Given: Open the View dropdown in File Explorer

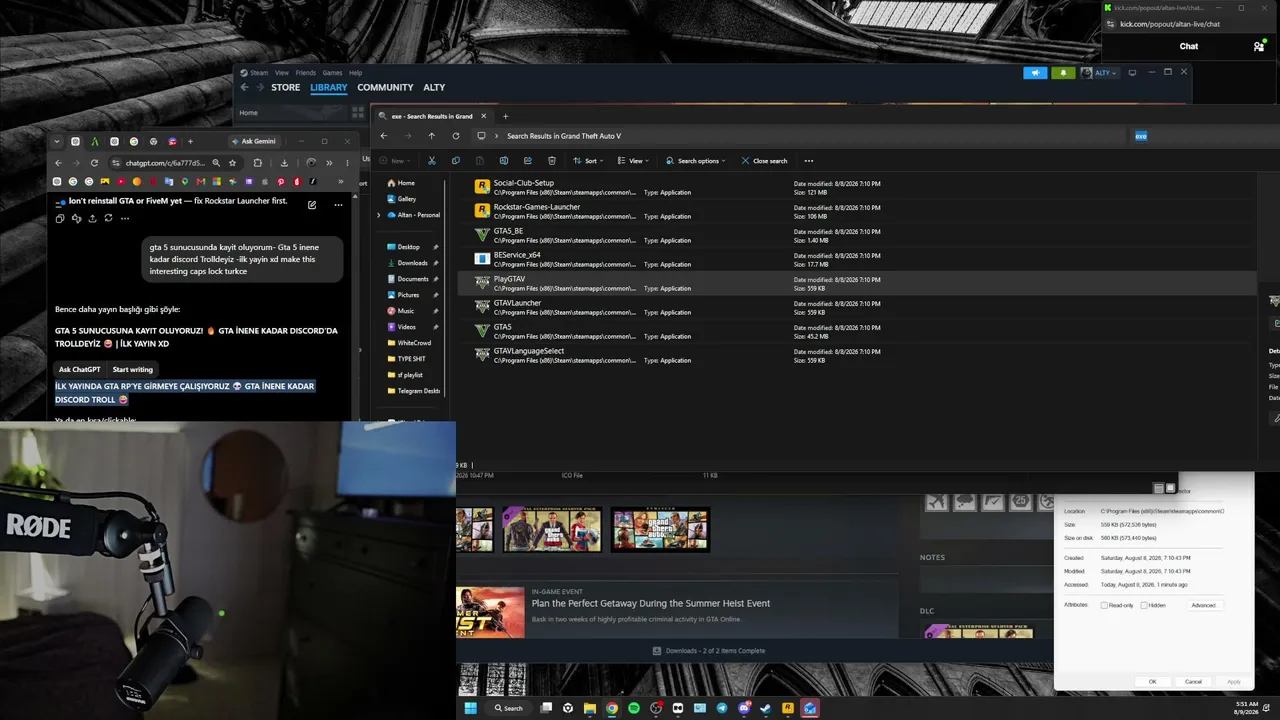Looking at the screenshot, I should [634, 161].
